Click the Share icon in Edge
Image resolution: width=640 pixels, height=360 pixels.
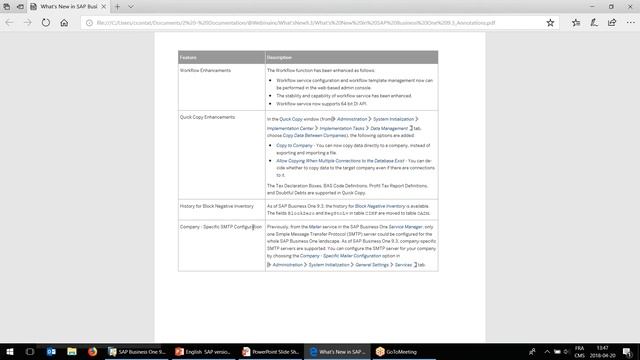[x=612, y=23]
